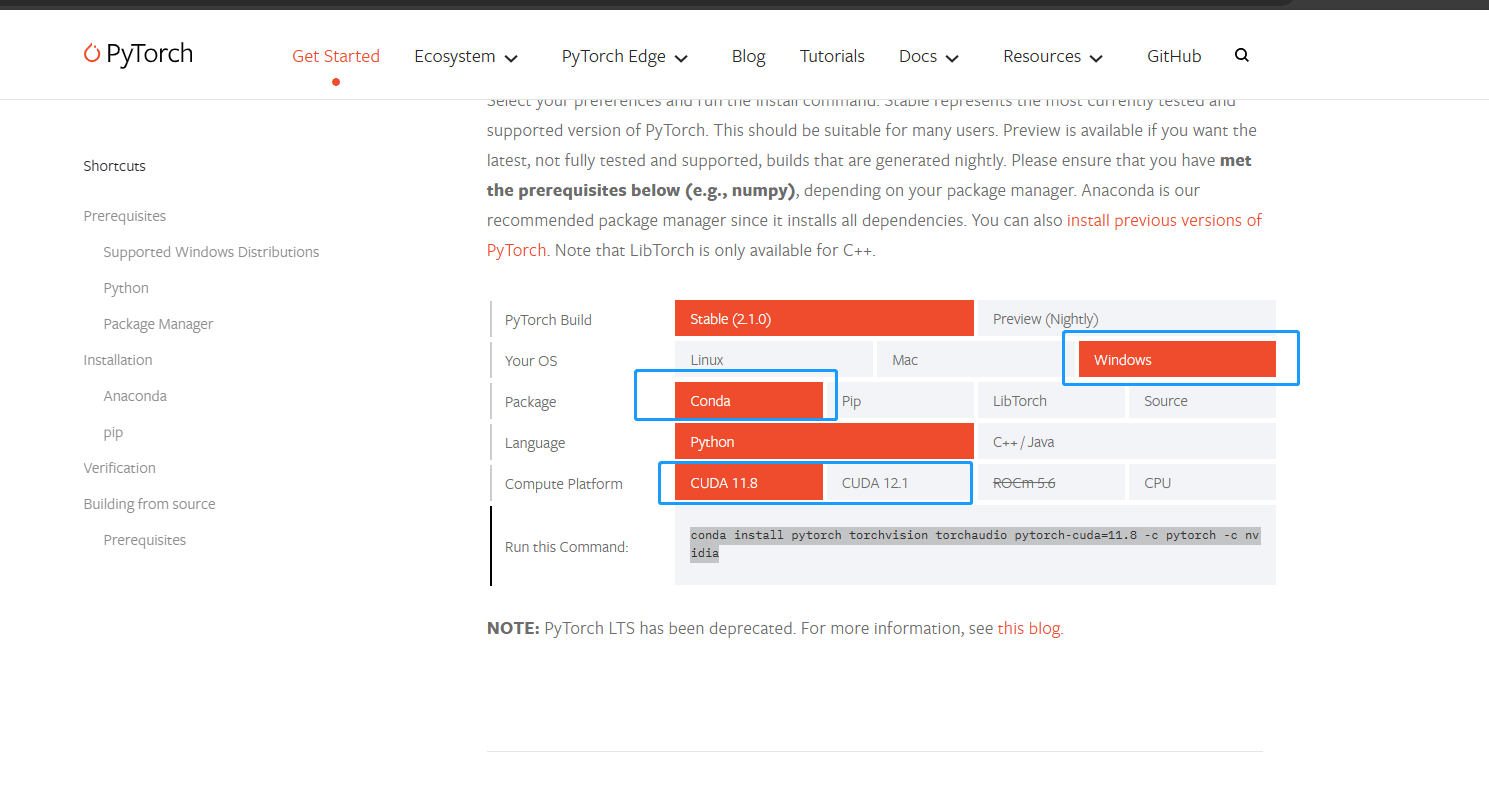The image size is (1489, 798).
Task: Open the search magnifier icon
Action: tap(1242, 56)
